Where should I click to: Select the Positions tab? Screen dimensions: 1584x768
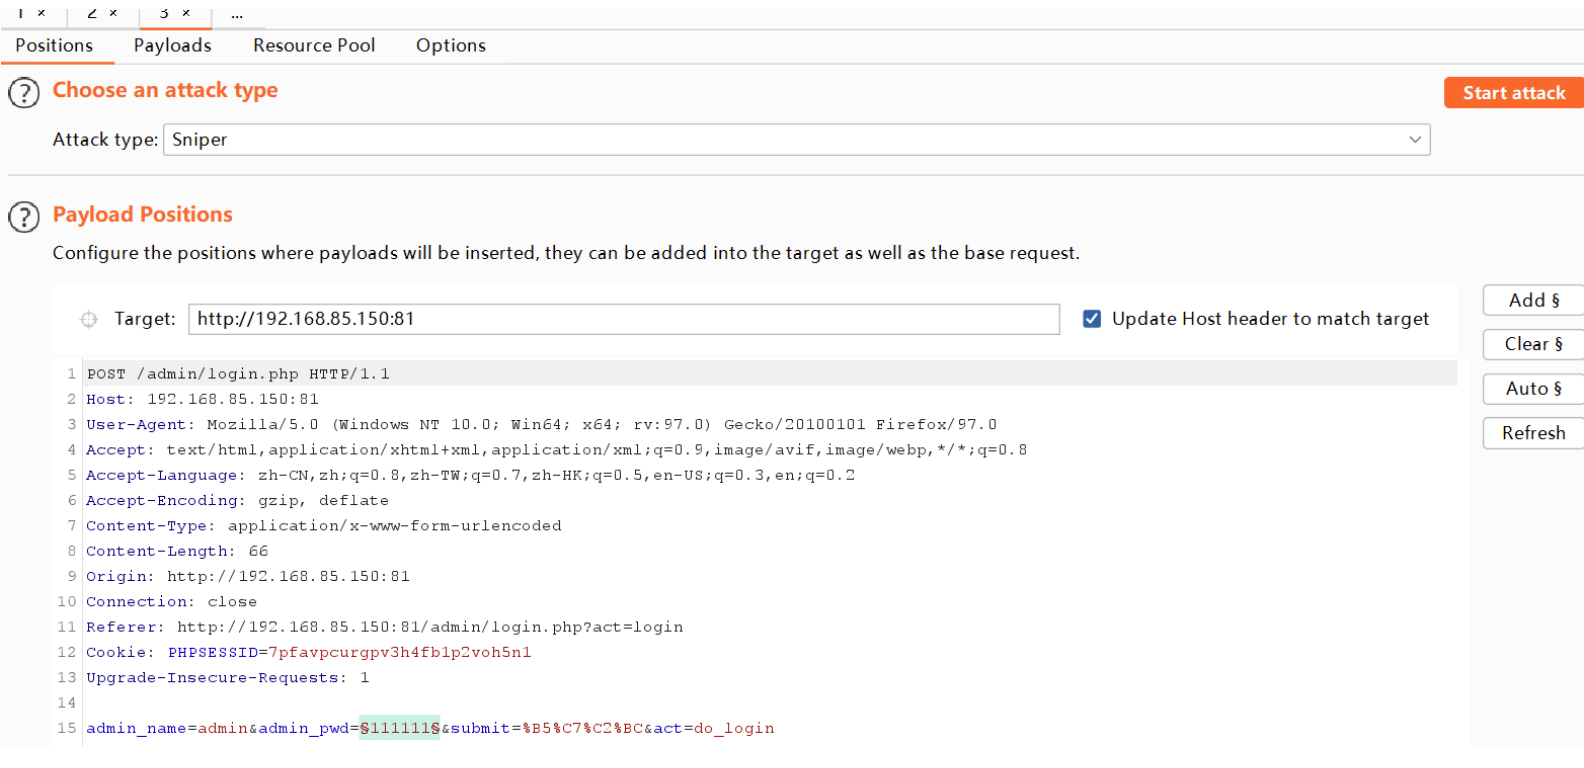tap(54, 45)
